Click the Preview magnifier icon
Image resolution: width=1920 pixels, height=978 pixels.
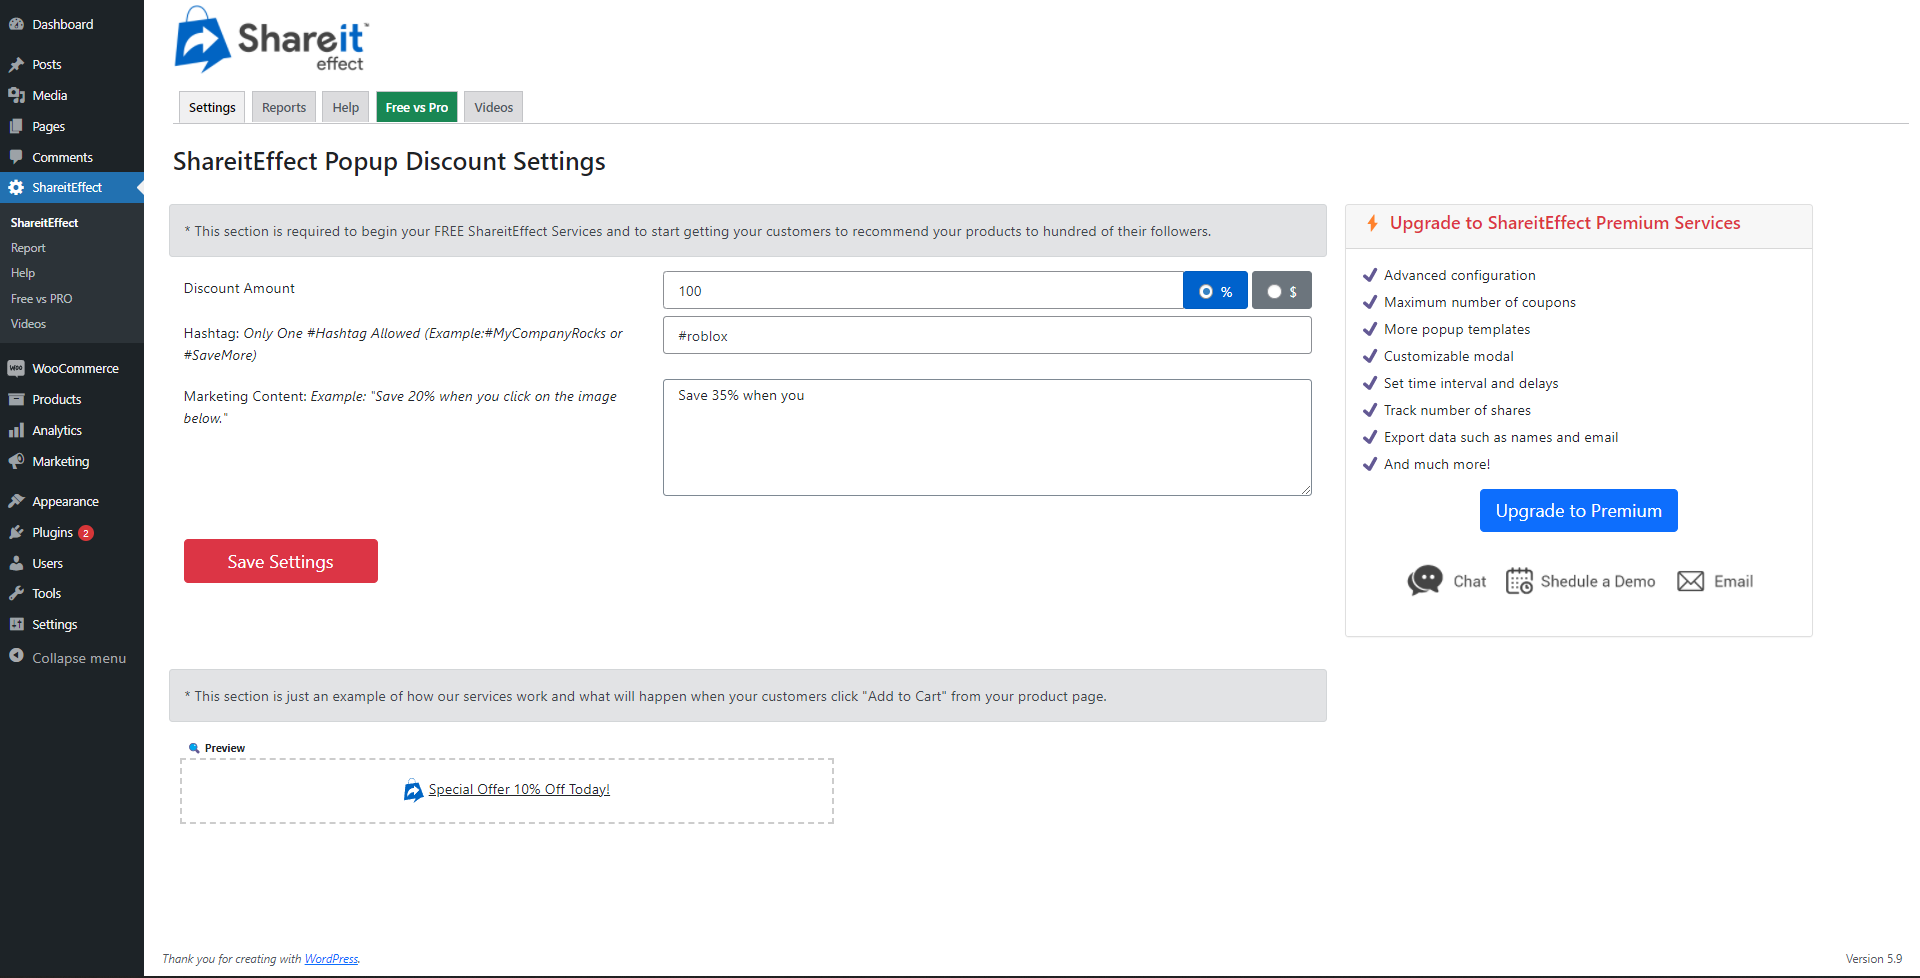click(194, 748)
